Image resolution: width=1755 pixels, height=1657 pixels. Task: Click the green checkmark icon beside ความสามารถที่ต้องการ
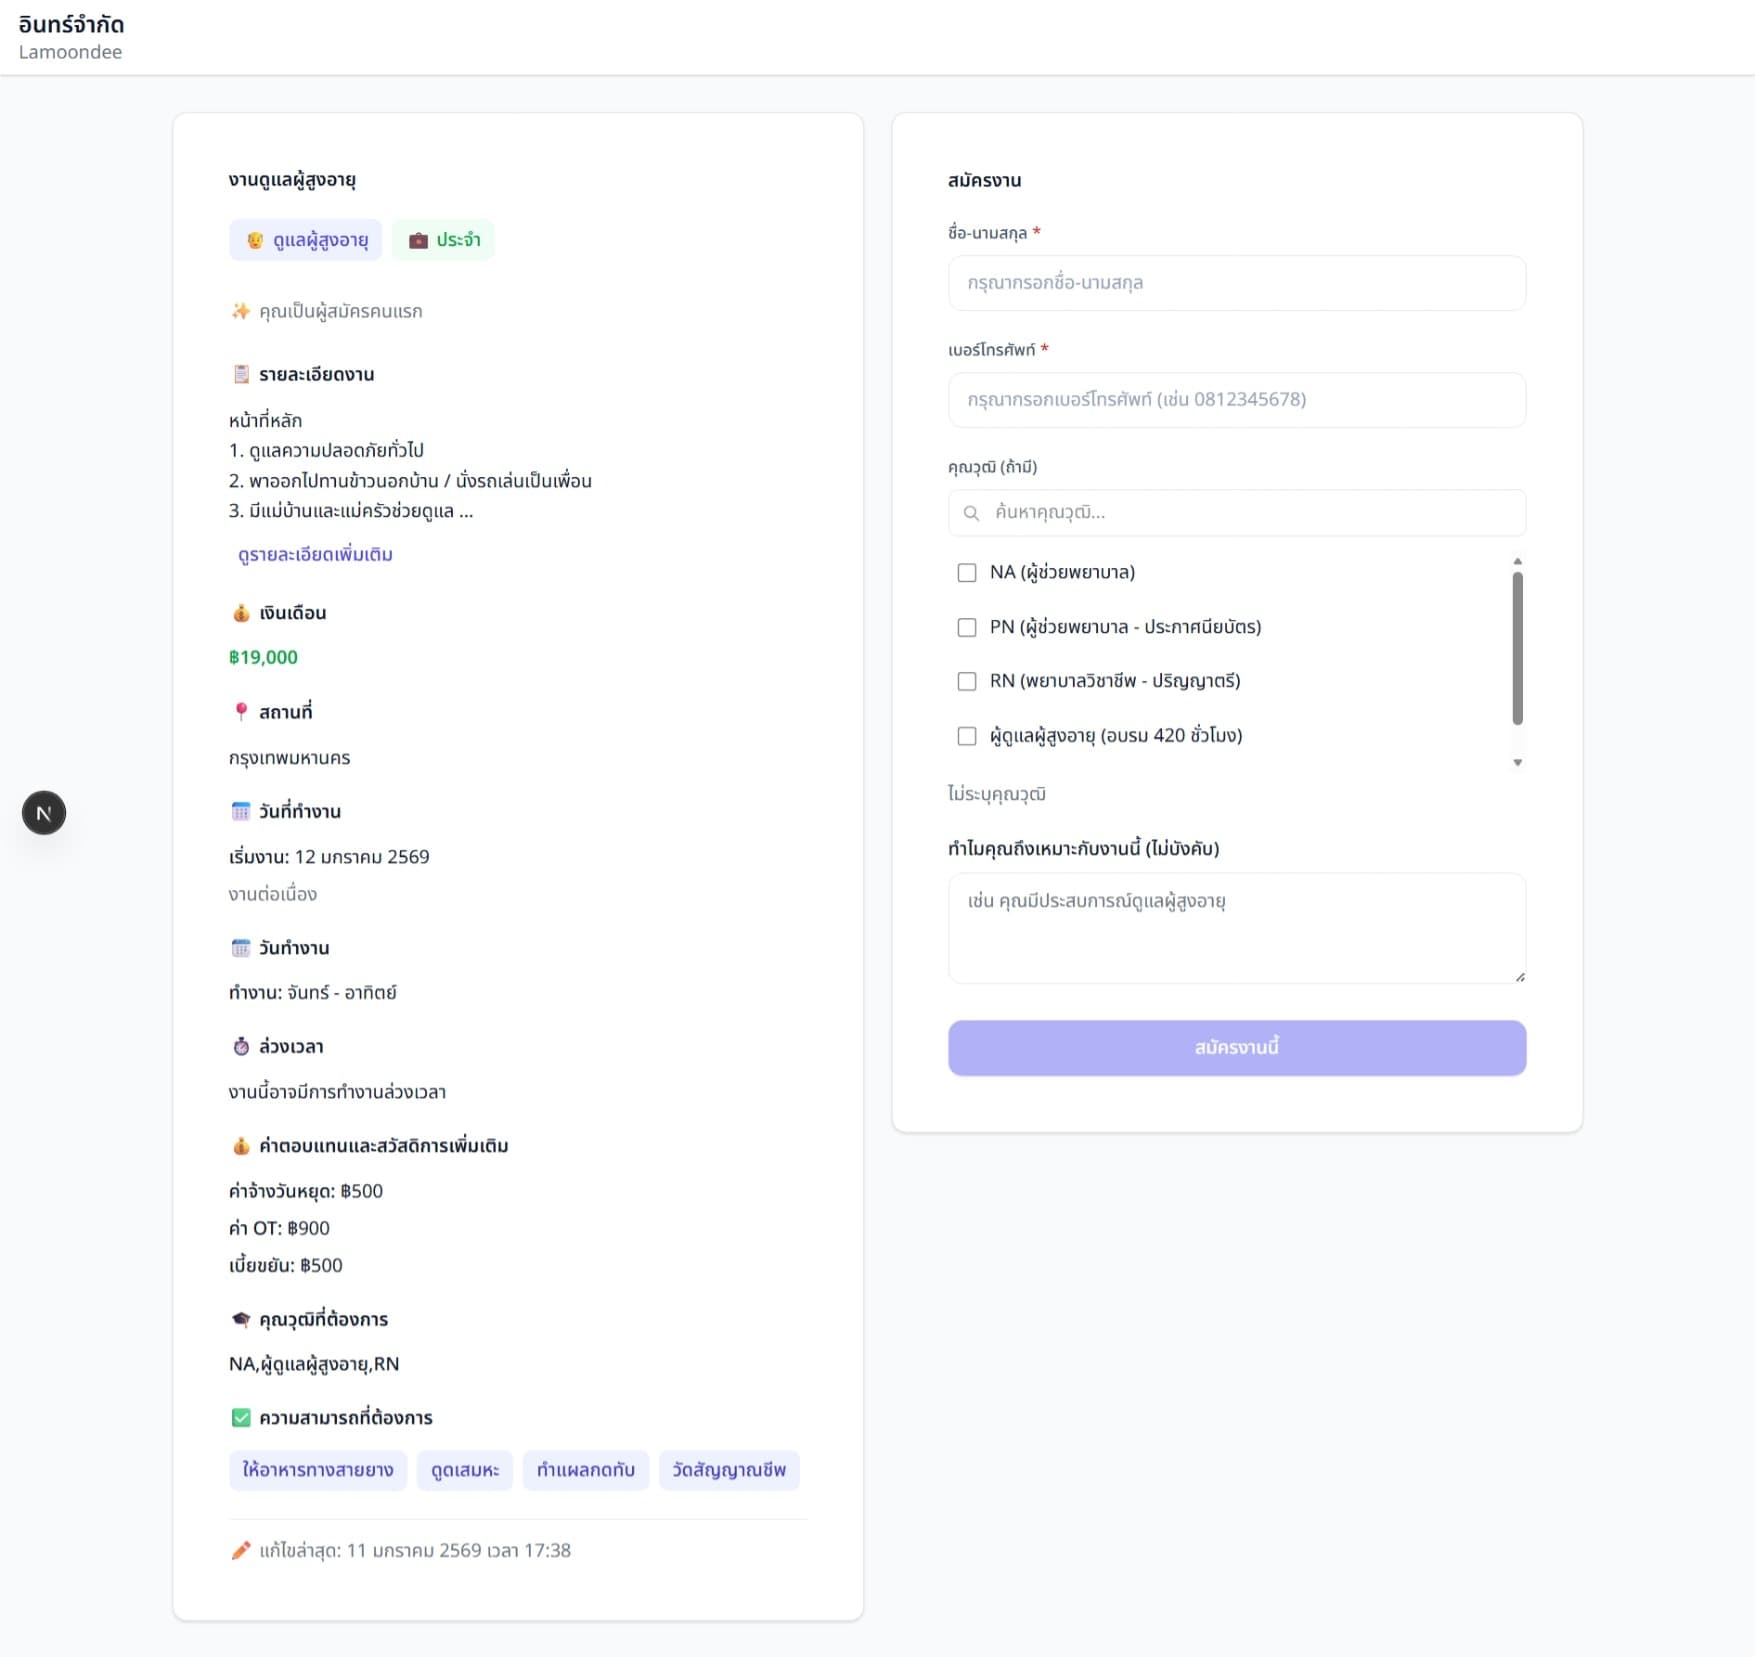coord(241,1417)
